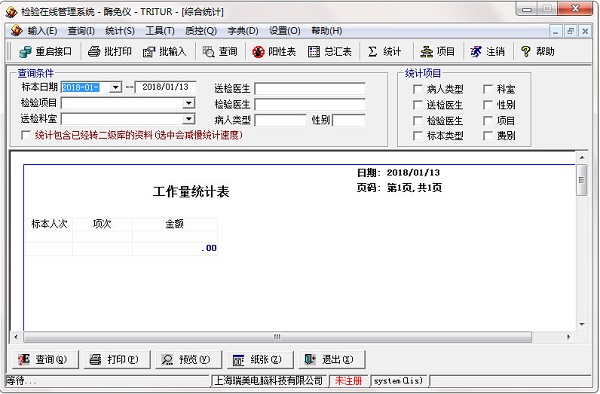Open 项目 items from toolbar
Image resolution: width=600 pixels, height=394 pixels.
point(437,52)
